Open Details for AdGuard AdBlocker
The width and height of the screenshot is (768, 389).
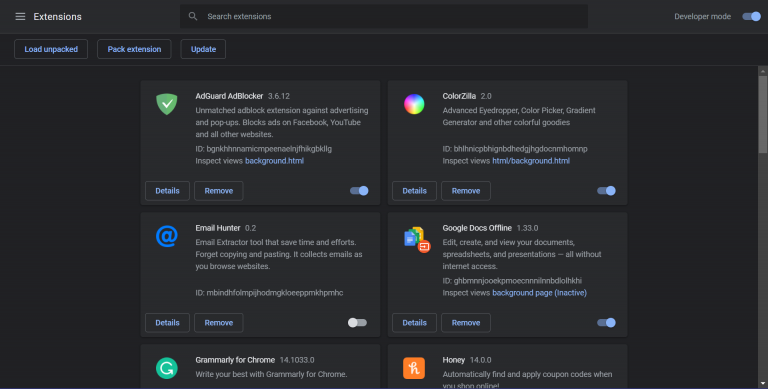tap(168, 191)
